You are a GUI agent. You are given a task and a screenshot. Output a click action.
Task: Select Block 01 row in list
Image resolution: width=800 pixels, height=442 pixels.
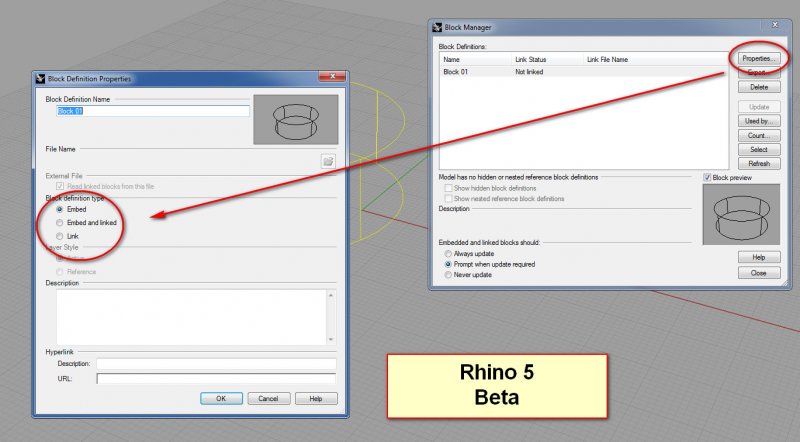pyautogui.click(x=584, y=72)
